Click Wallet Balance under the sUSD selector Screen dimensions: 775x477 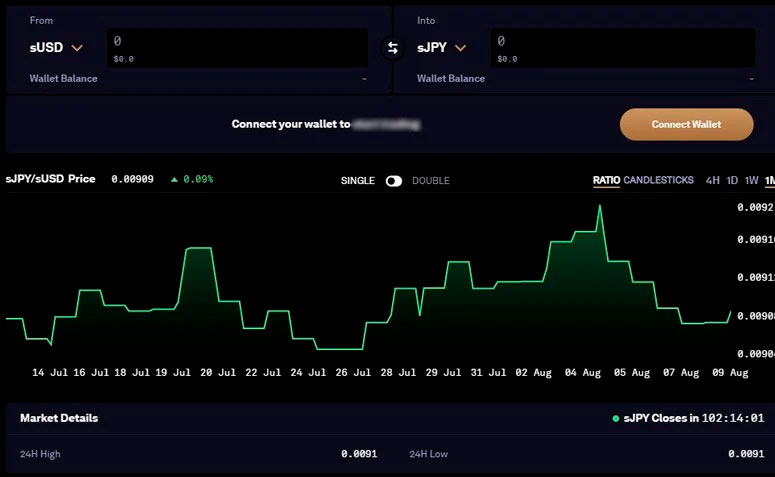click(x=64, y=78)
